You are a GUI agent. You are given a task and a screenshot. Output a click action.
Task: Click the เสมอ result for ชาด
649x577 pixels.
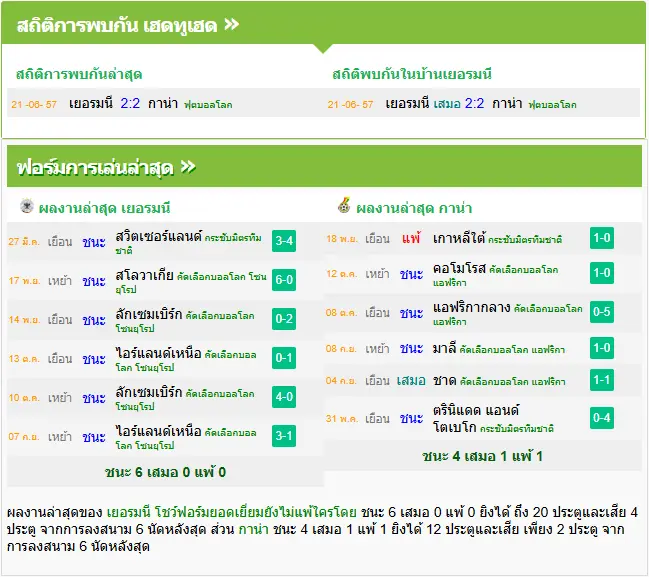tap(411, 380)
